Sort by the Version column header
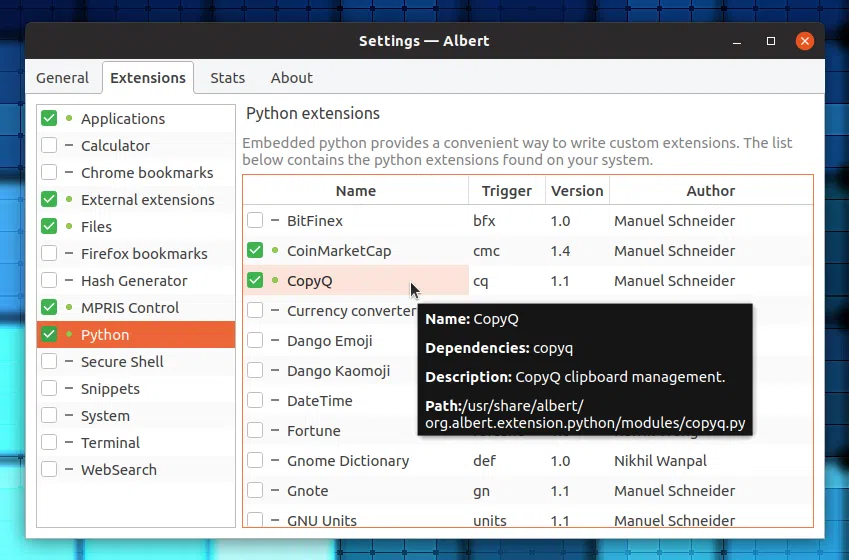This screenshot has height=560, width=849. click(x=577, y=191)
